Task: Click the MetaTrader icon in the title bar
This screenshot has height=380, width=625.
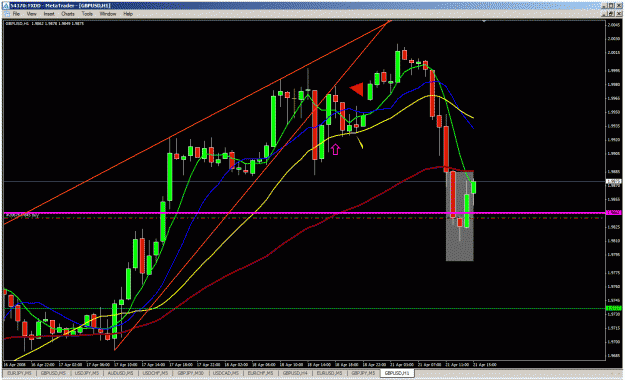Action: [6, 6]
